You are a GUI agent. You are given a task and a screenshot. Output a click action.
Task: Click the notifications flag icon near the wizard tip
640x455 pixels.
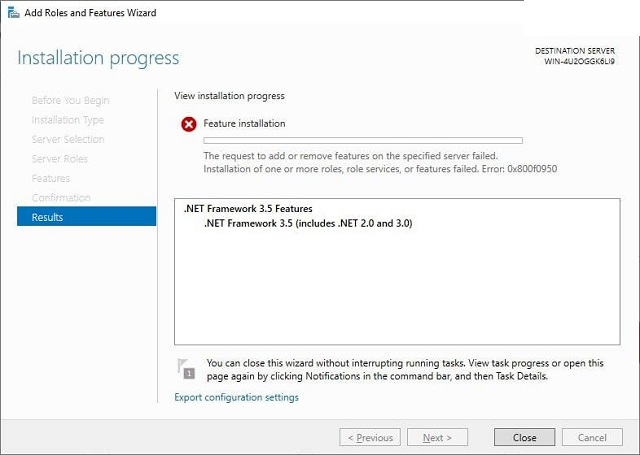click(186, 368)
